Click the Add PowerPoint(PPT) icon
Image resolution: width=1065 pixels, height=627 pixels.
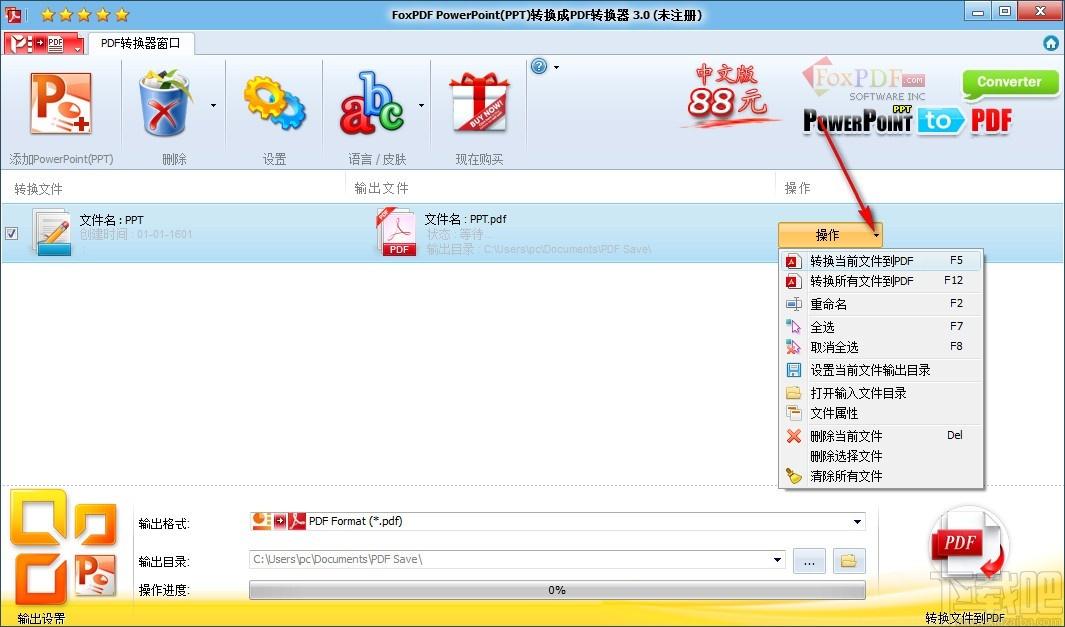(x=60, y=103)
